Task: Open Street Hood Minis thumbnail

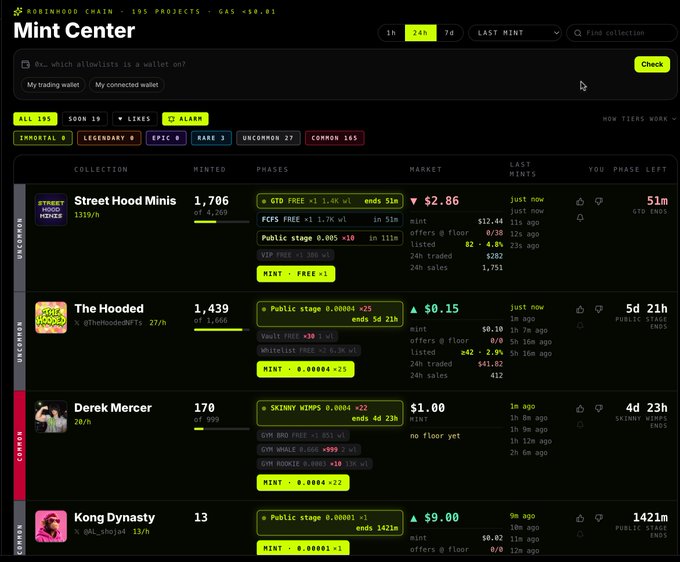Action: pos(51,209)
